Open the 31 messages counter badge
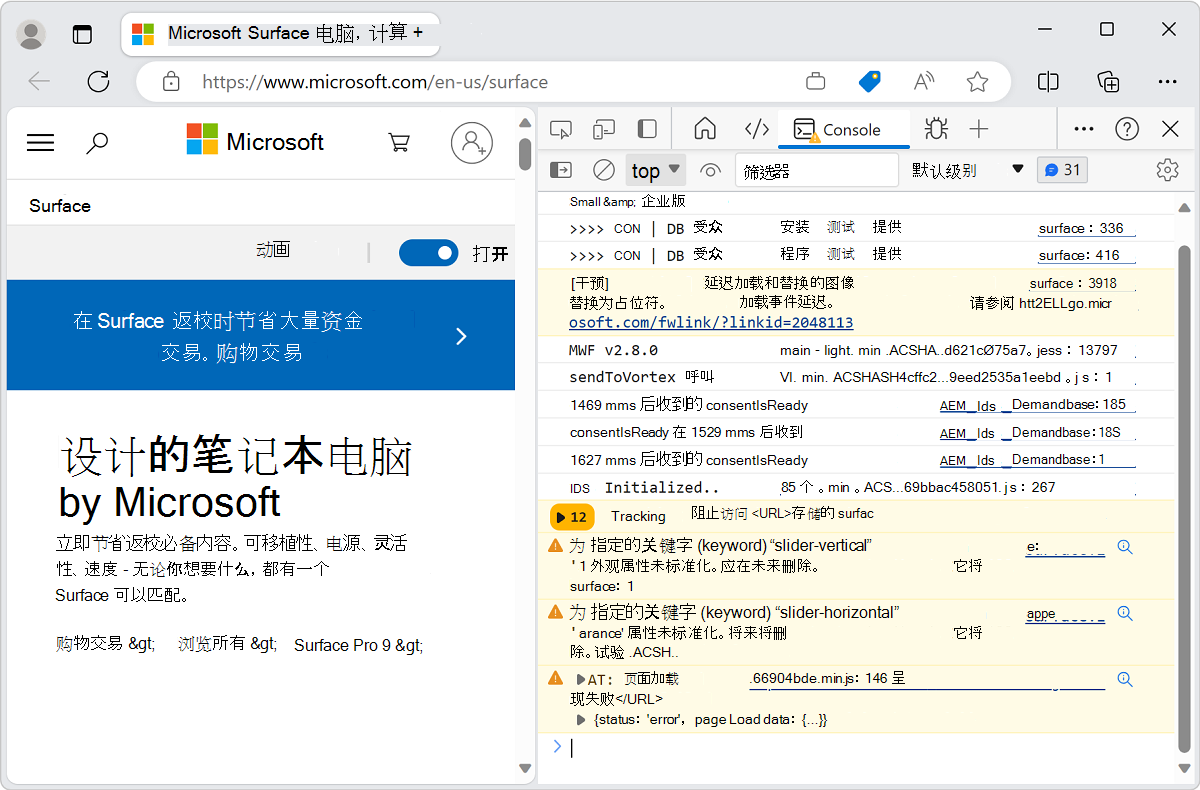The height and width of the screenshot is (790, 1200). (x=1062, y=170)
